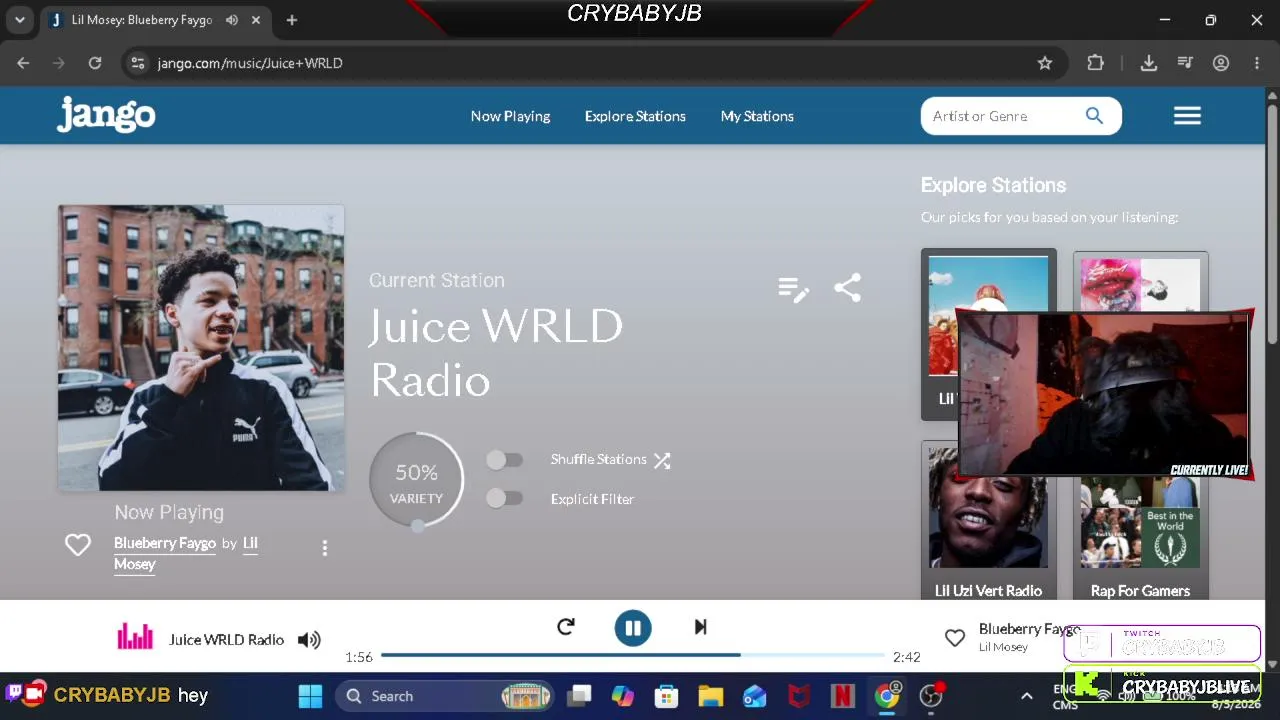
Task: Open Chrome three-dot menu
Action: 1257,63
